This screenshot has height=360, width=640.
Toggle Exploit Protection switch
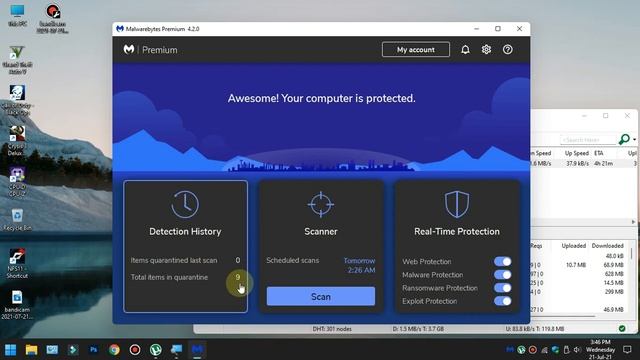click(502, 301)
